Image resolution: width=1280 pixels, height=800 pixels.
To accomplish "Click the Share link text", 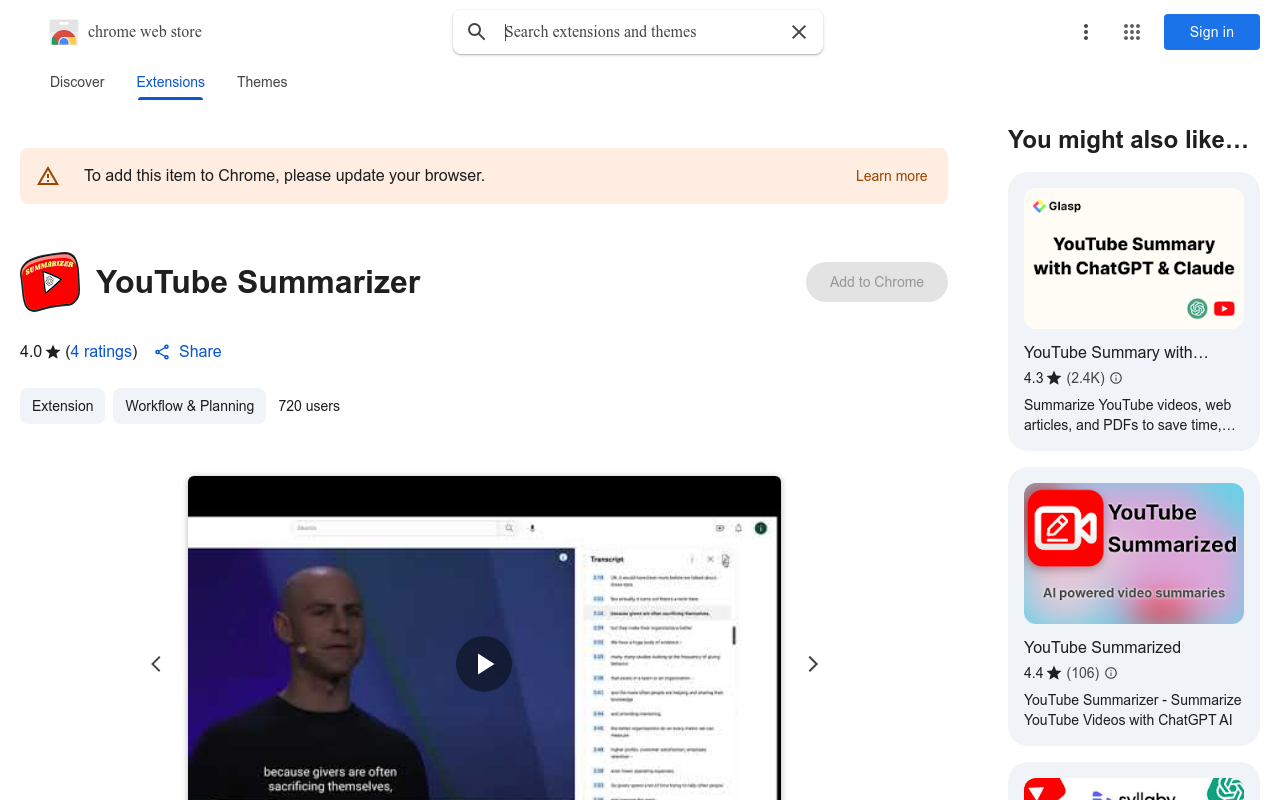I will [x=200, y=352].
